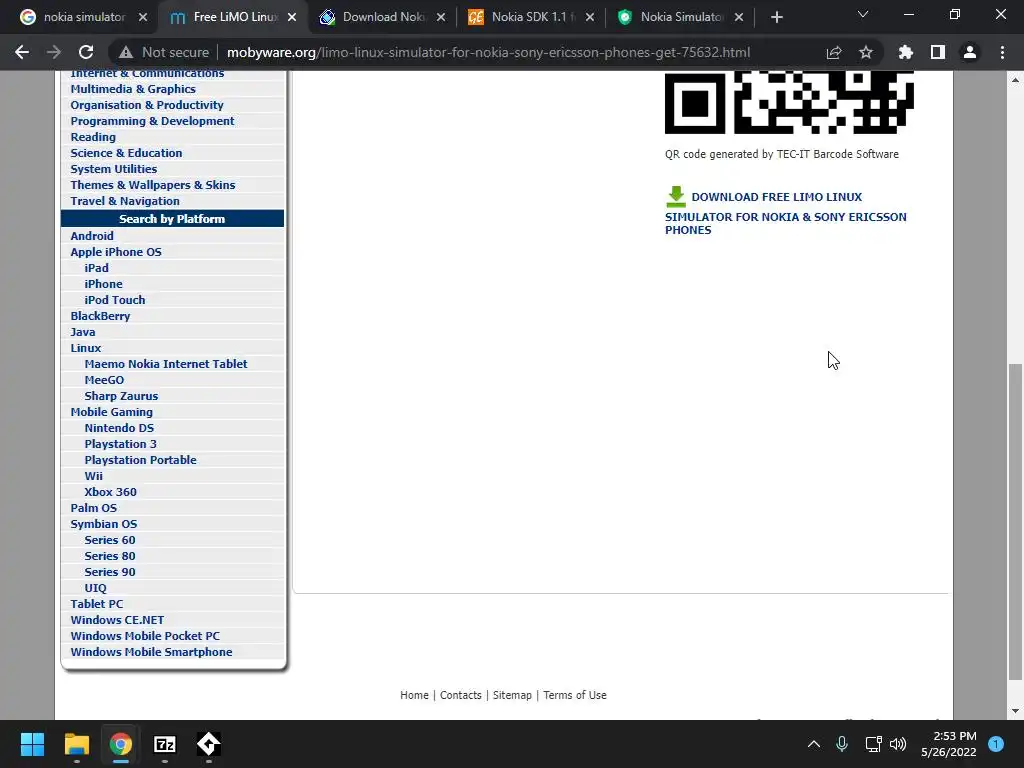
Task: Select the Palm OS platform
Action: [x=94, y=508]
